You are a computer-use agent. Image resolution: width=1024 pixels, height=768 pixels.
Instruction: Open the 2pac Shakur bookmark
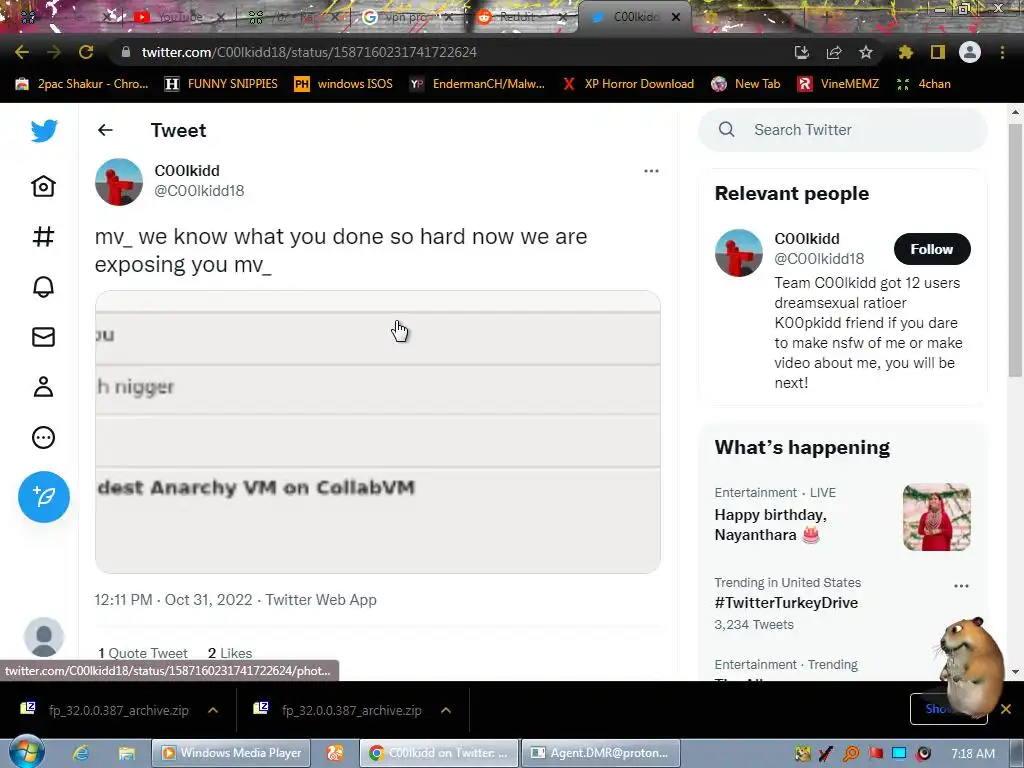coord(82,84)
